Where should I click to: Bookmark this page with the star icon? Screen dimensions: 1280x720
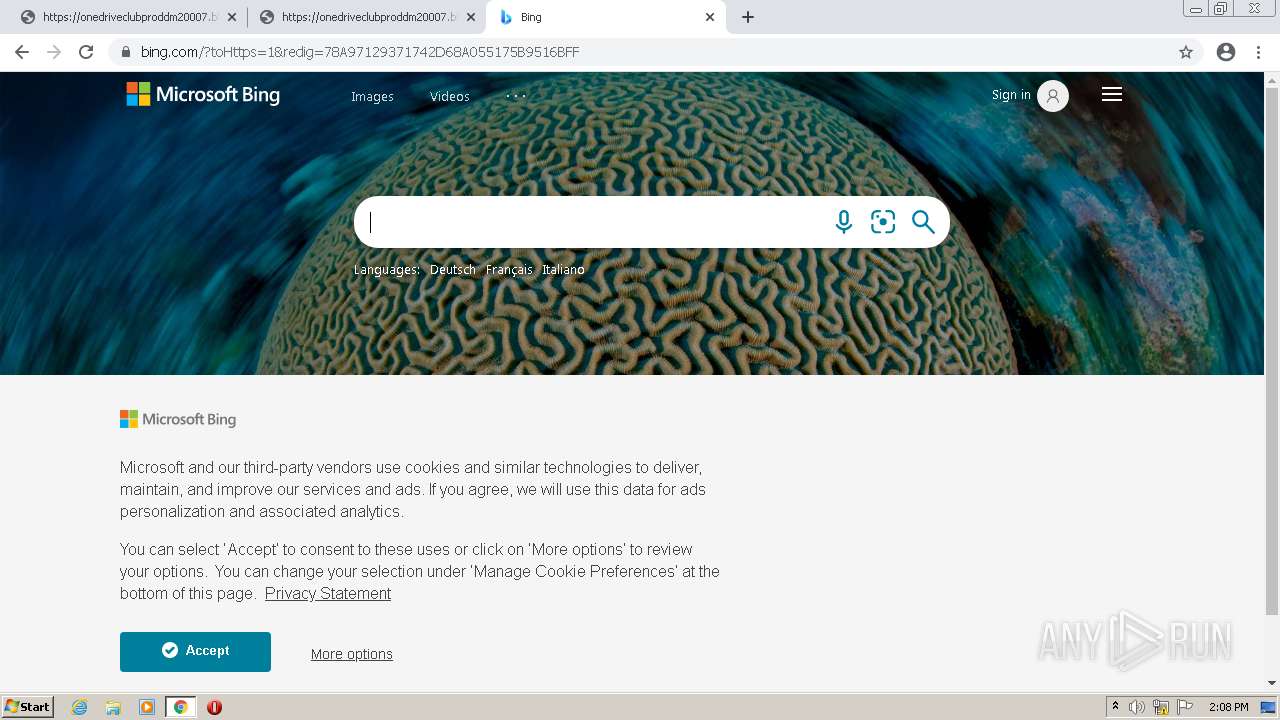(1186, 52)
